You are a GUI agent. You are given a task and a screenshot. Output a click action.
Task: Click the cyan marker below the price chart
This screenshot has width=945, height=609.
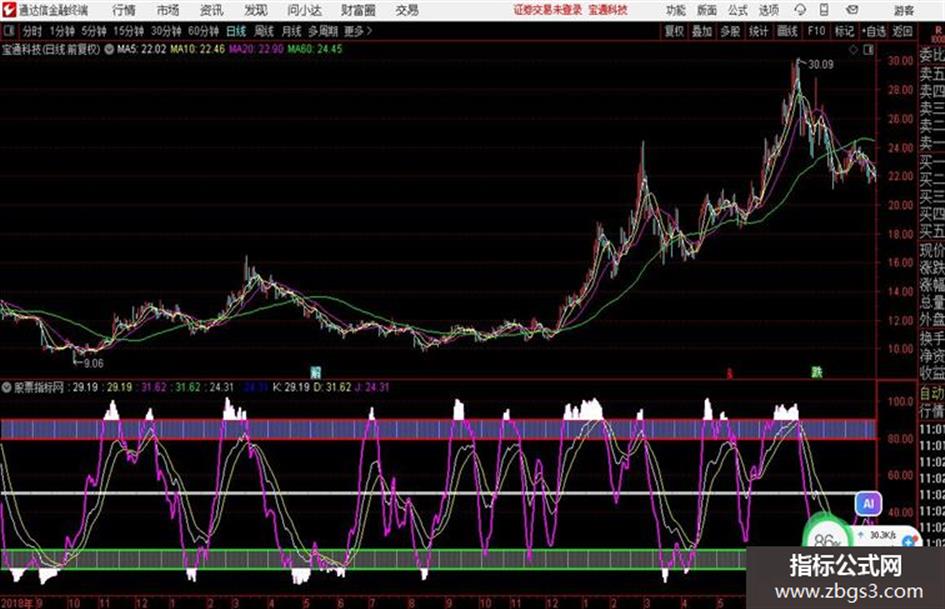315,371
